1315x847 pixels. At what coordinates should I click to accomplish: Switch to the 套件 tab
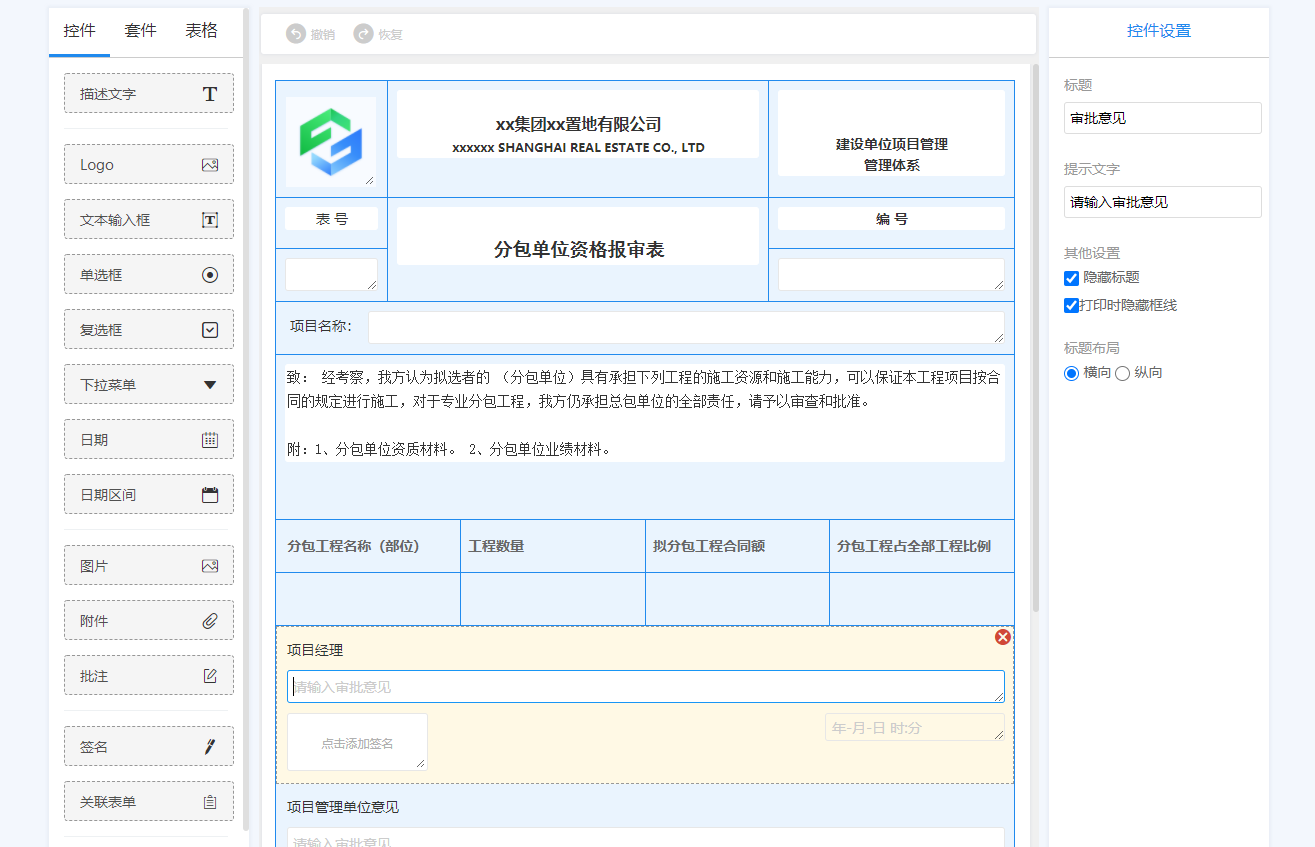(140, 30)
